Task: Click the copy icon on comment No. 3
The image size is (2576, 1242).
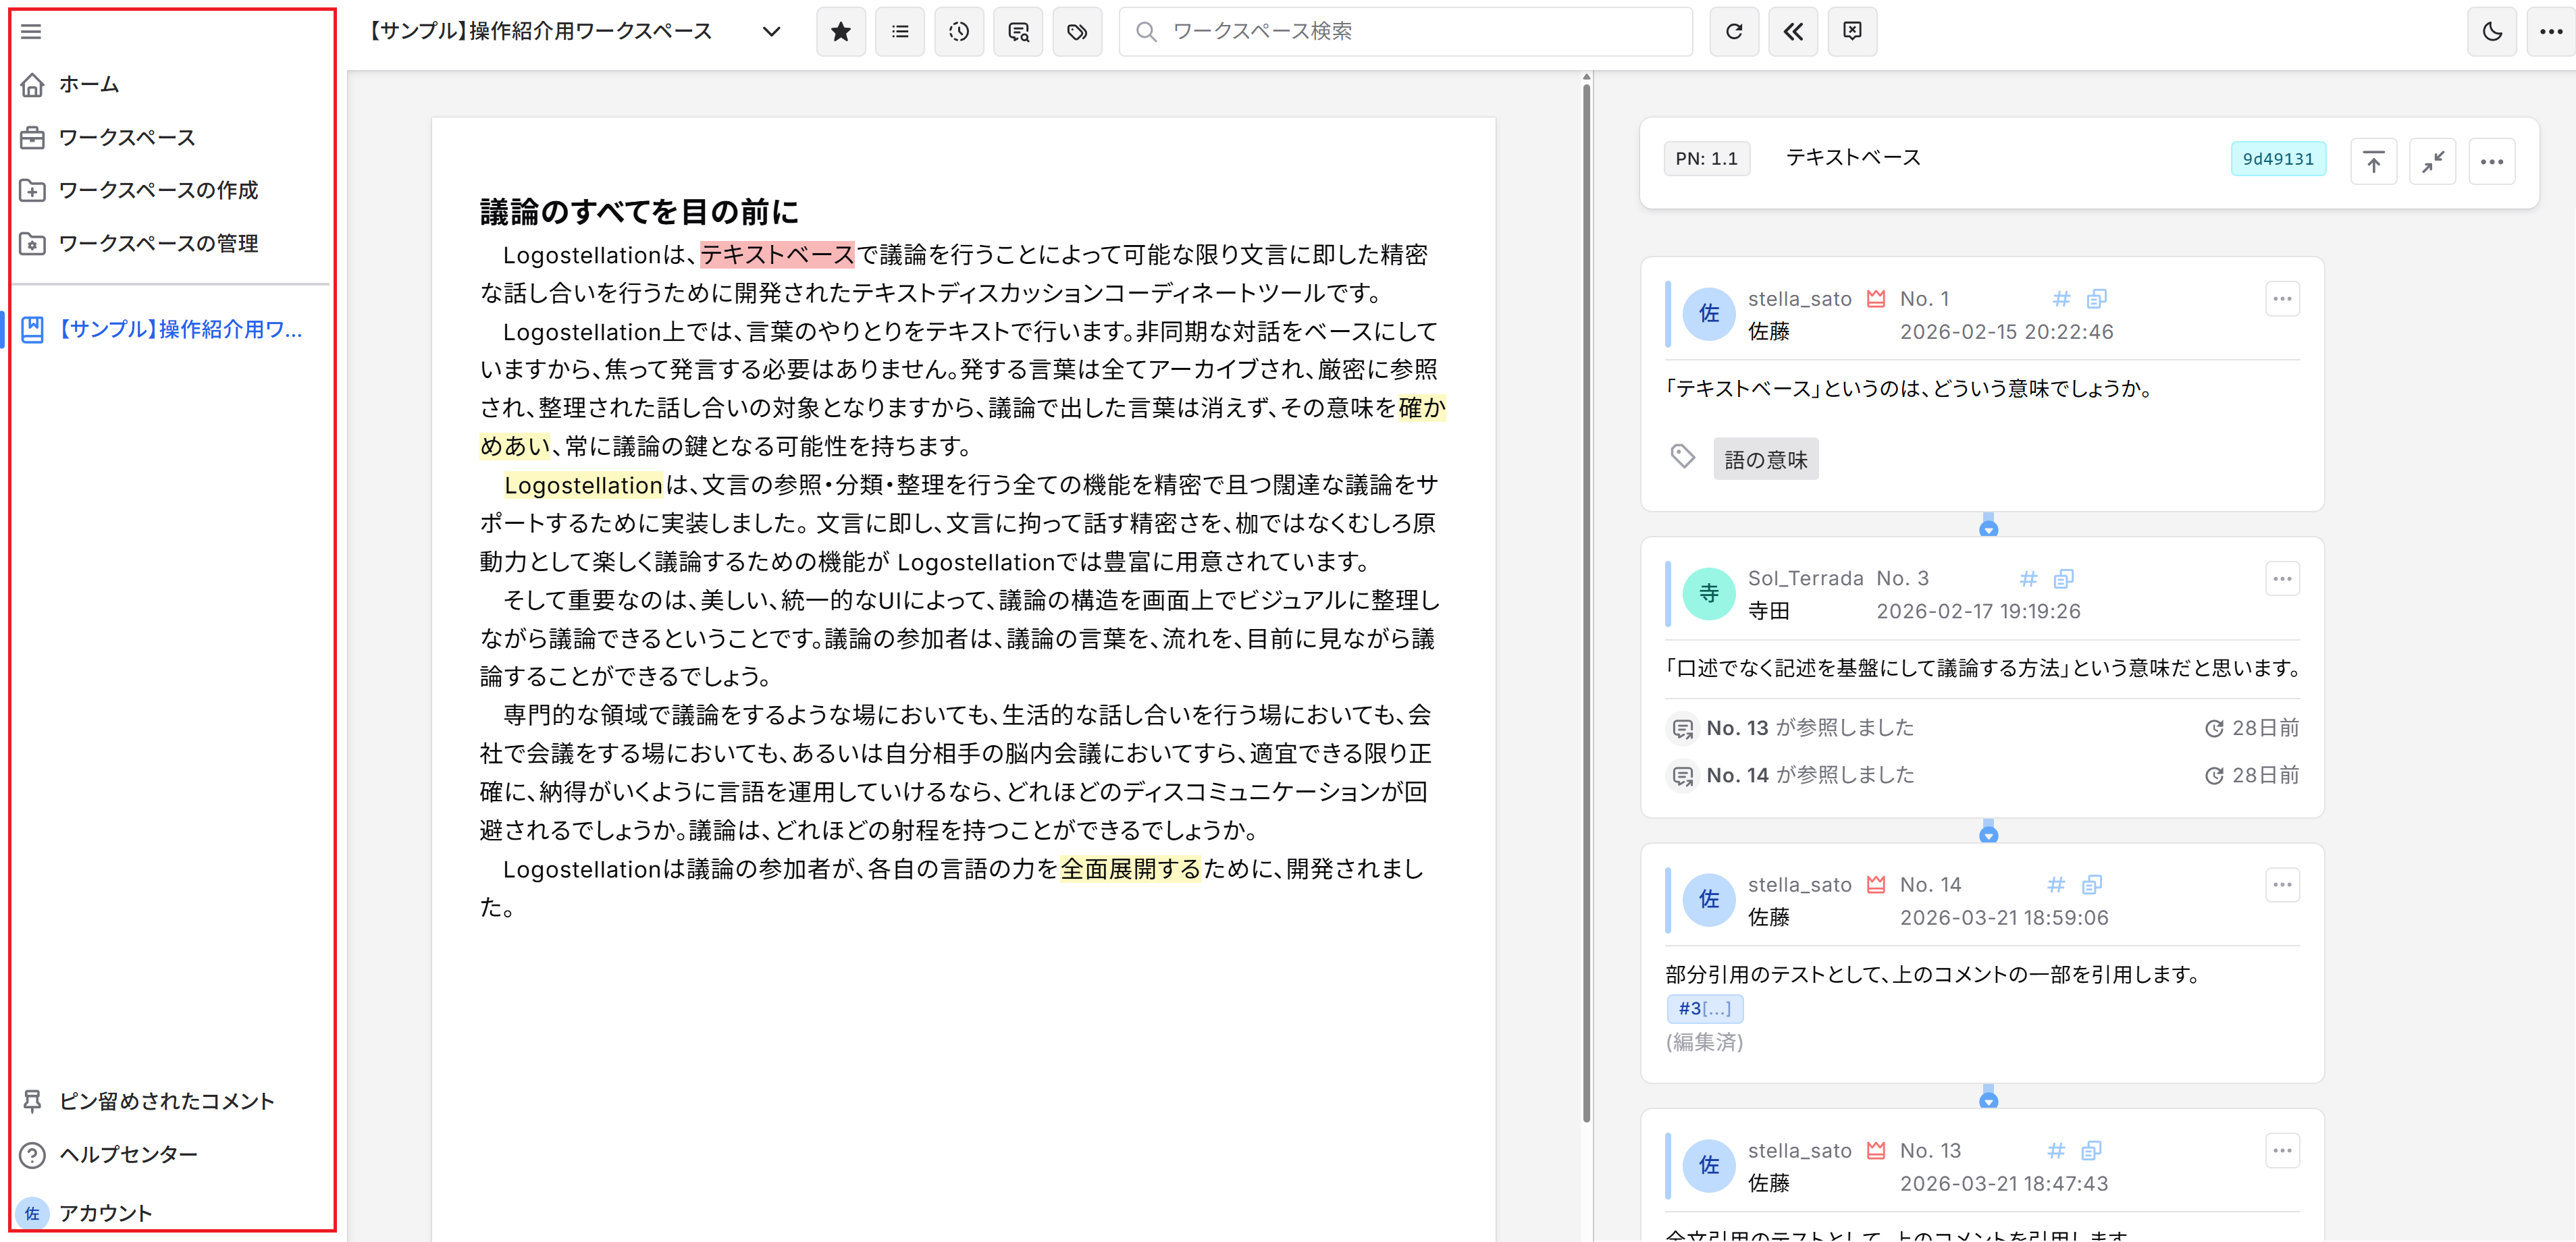Action: coord(2063,578)
